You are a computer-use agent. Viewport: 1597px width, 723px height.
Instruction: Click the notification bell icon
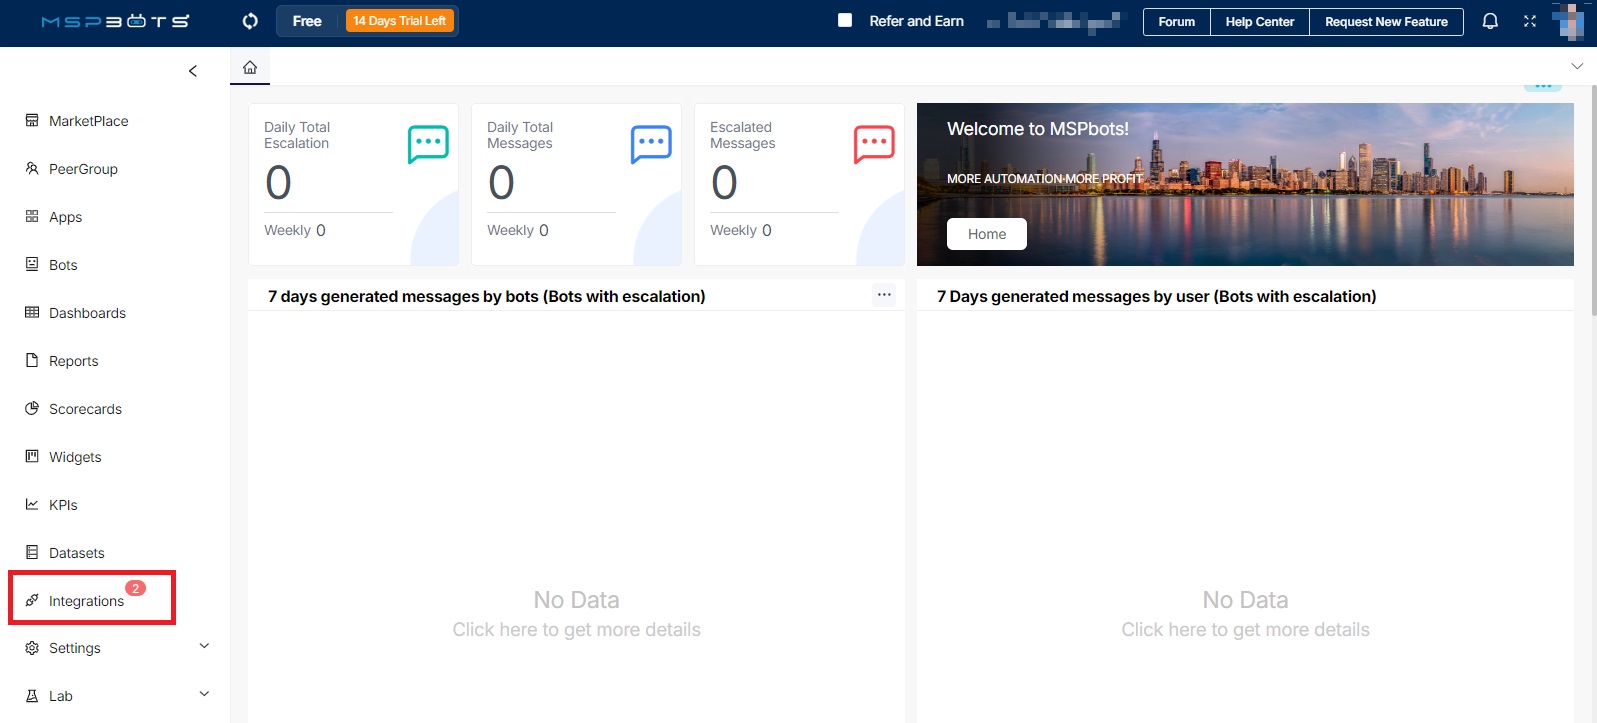(x=1490, y=21)
